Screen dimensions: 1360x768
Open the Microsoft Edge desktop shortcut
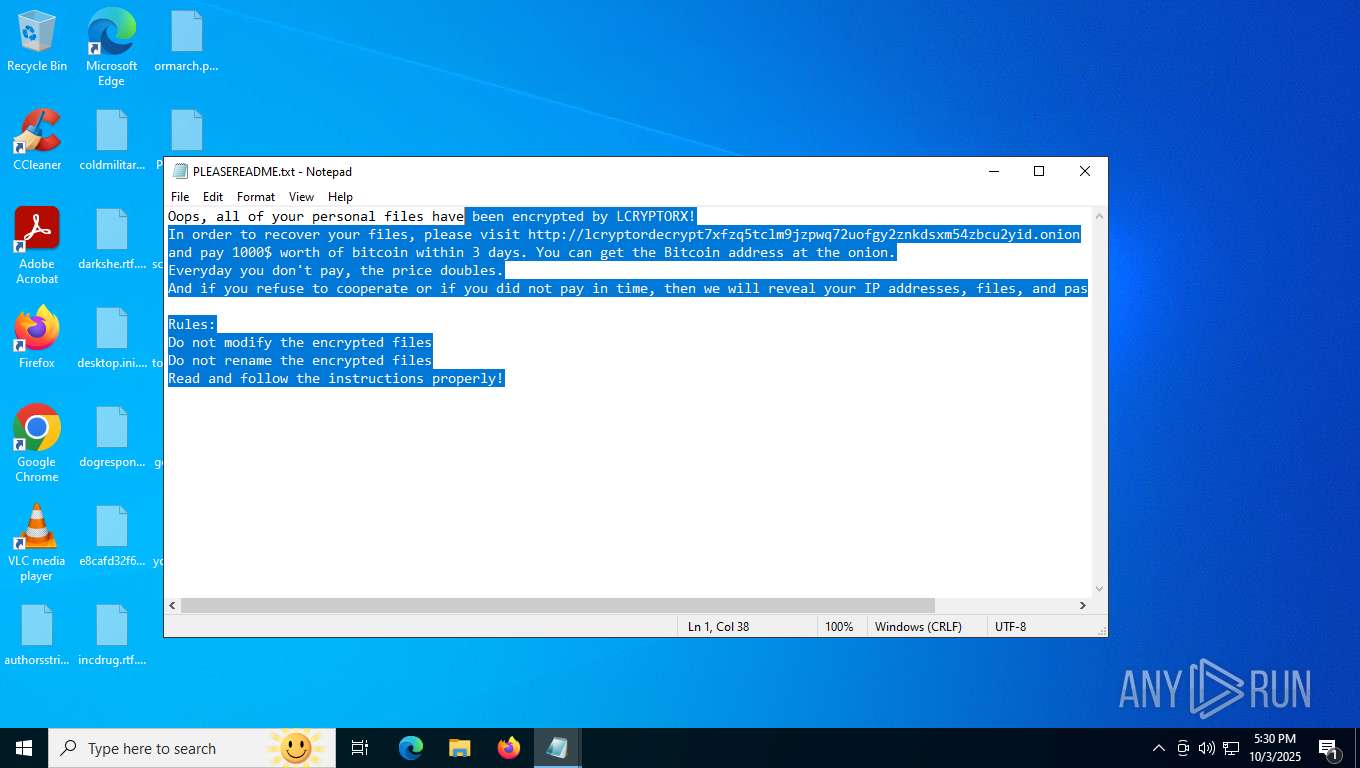point(111,47)
